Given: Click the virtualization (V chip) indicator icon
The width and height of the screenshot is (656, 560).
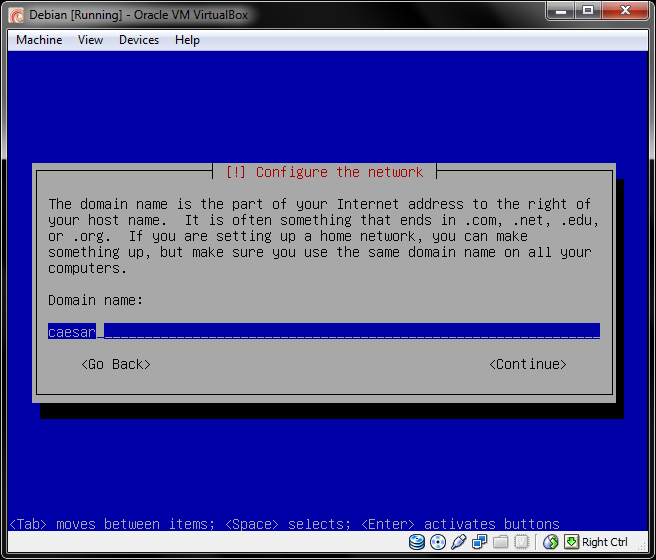Looking at the screenshot, I should pos(521,542).
